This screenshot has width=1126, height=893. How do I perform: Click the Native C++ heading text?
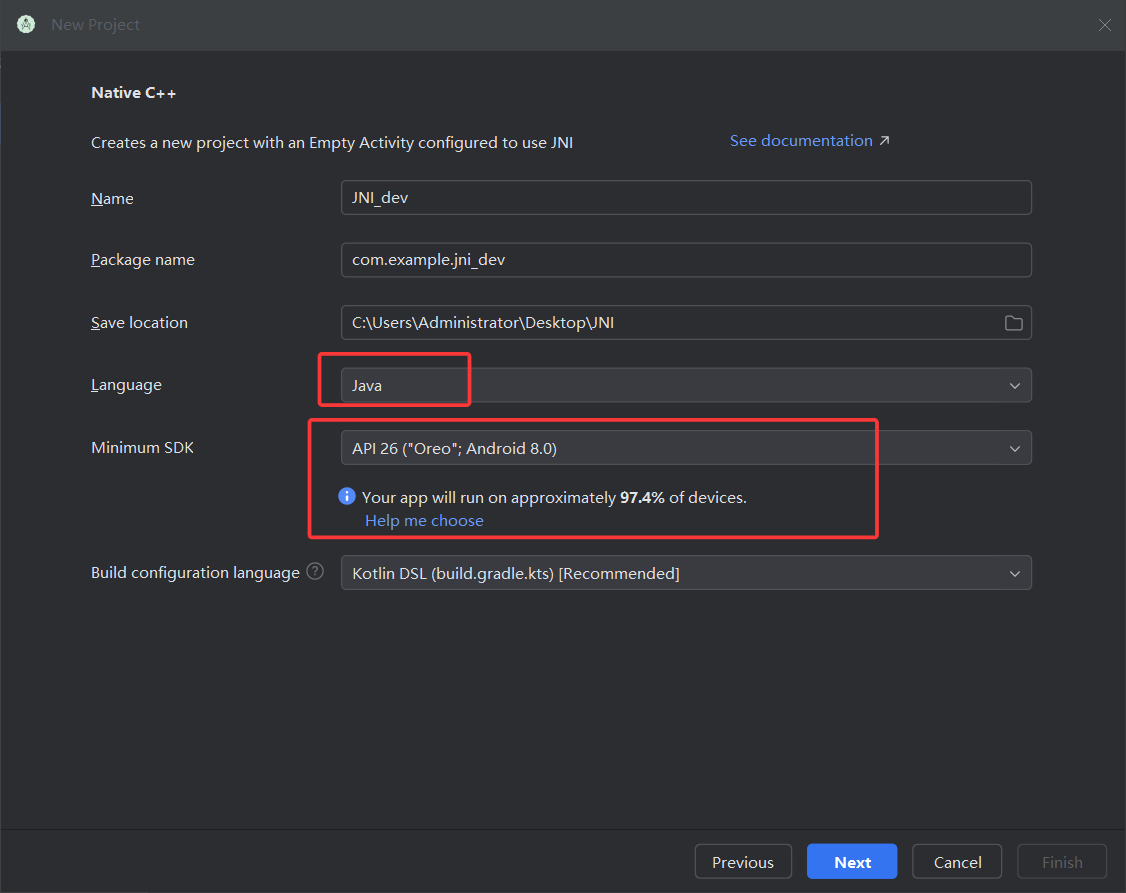click(x=134, y=93)
